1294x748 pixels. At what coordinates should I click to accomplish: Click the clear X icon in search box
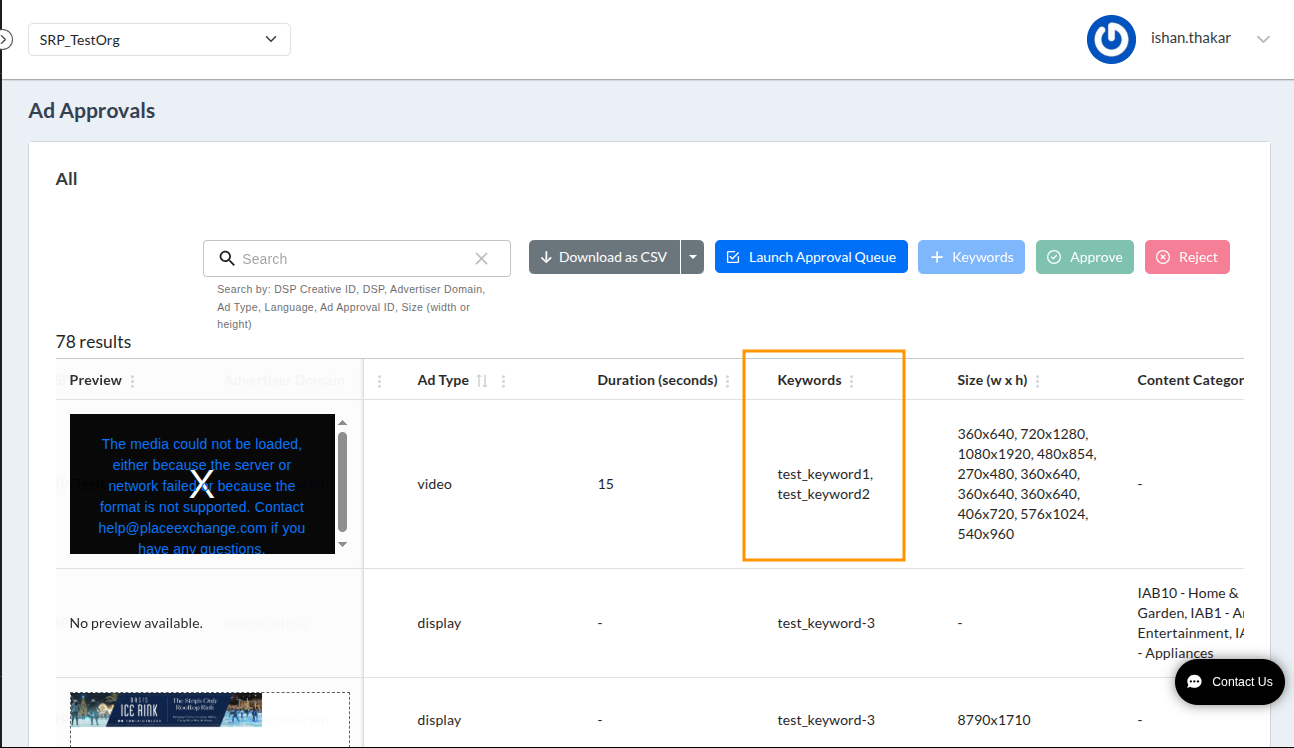point(481,259)
